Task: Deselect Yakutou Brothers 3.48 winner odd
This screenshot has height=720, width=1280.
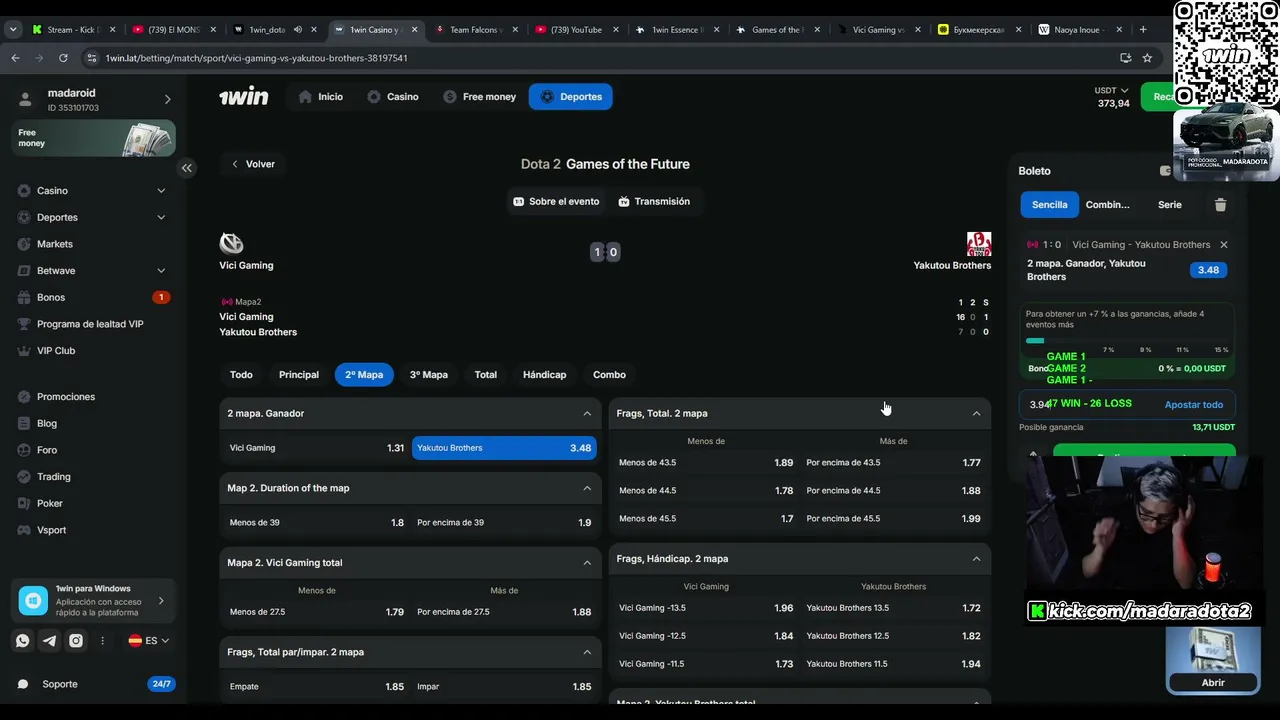Action: click(504, 448)
